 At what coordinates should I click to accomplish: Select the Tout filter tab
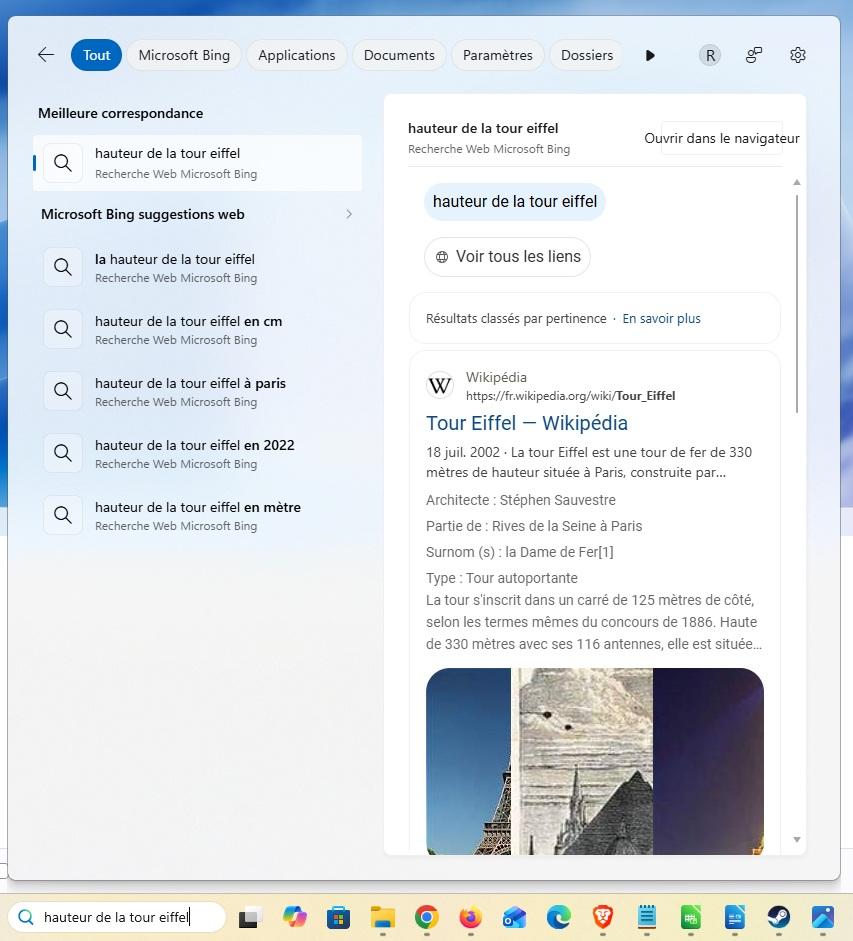tap(96, 55)
